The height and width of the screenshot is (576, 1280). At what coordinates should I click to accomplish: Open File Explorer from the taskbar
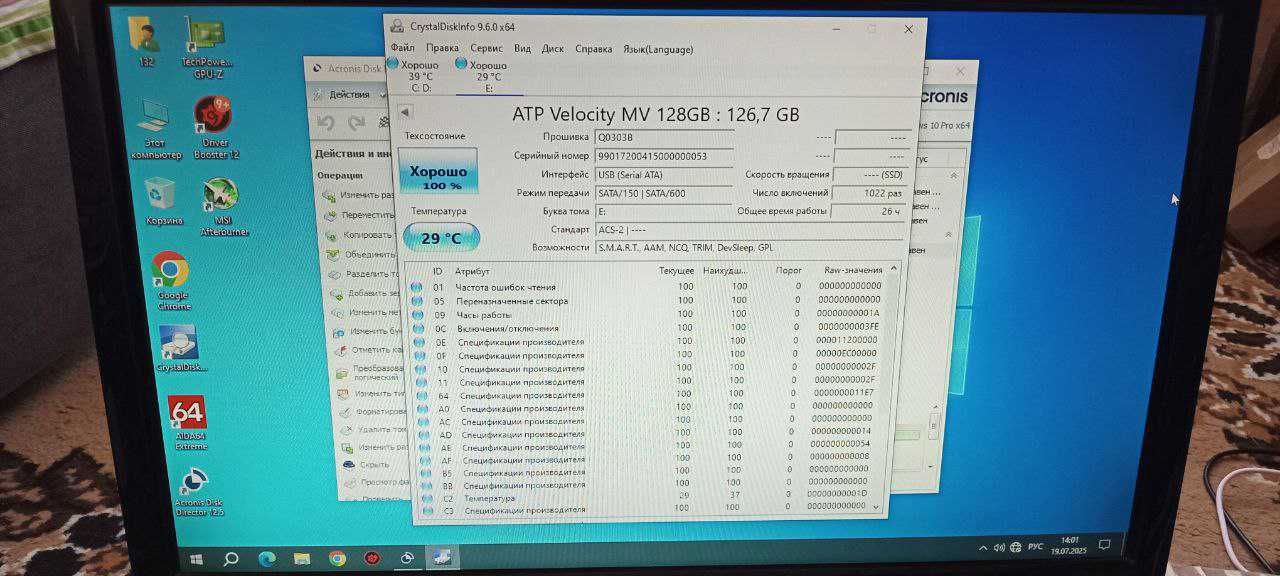[301, 558]
